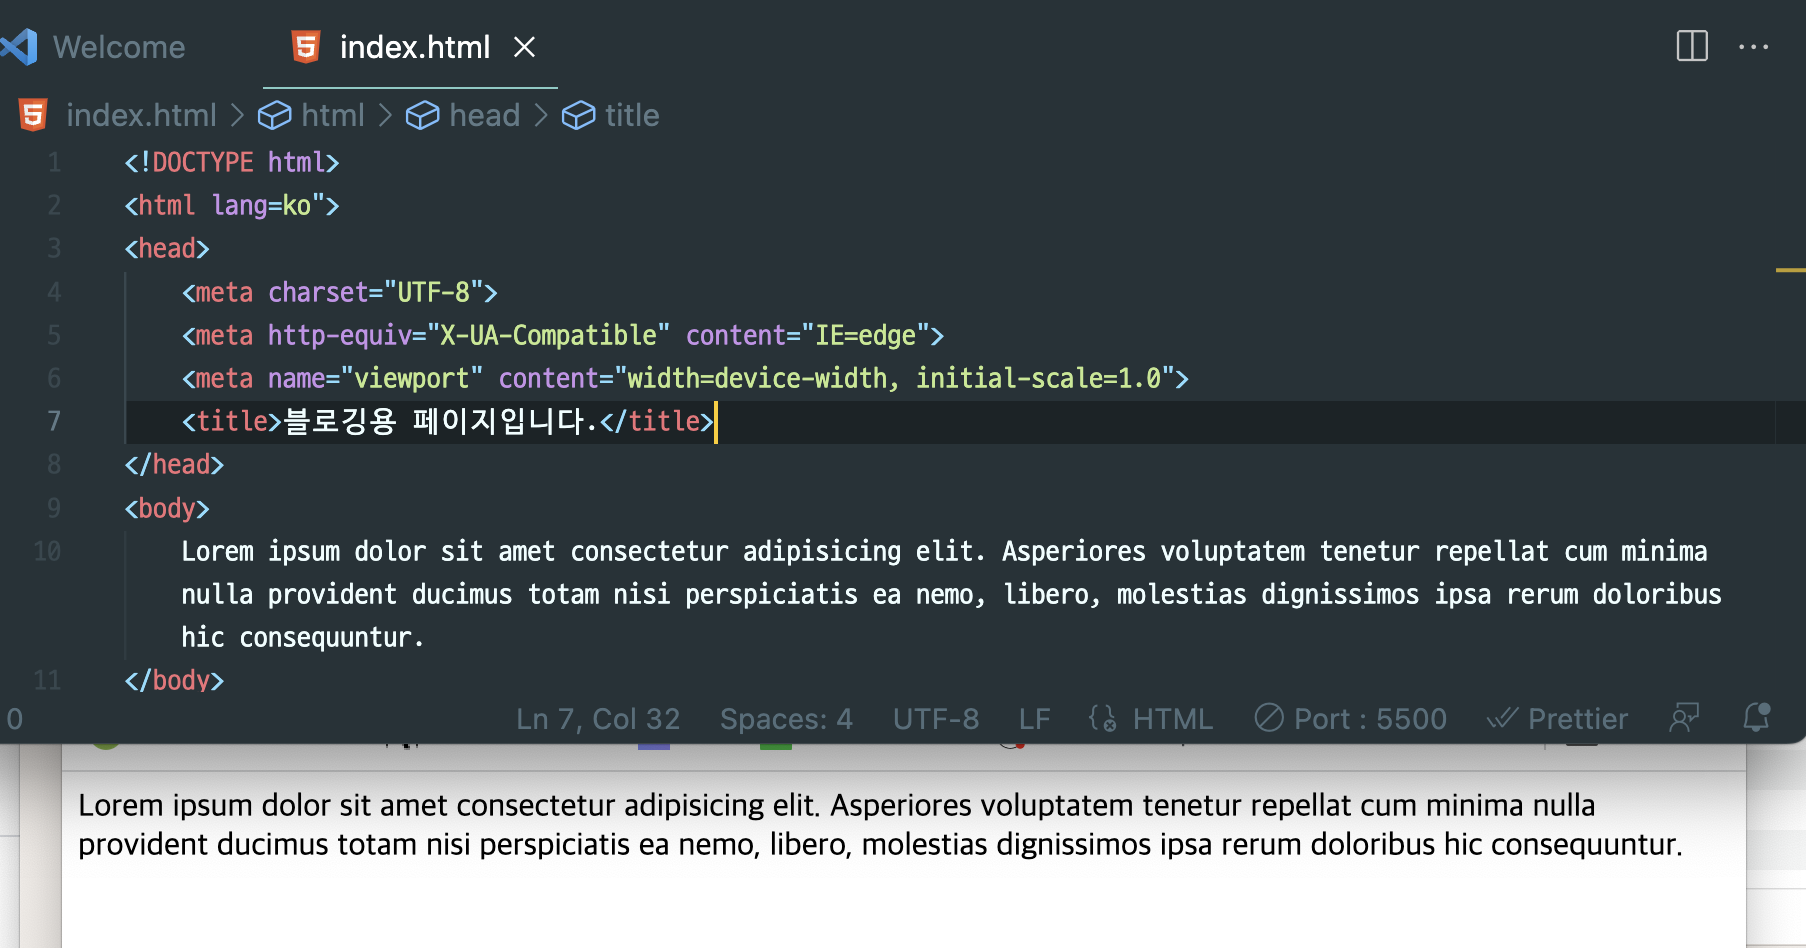Click line number 7 in the gutter

click(x=54, y=421)
